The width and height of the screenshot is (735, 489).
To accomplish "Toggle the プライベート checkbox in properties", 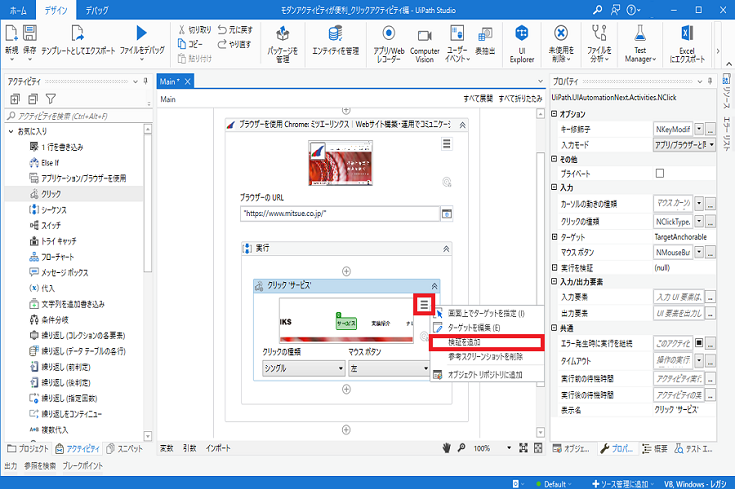I will (x=659, y=173).
